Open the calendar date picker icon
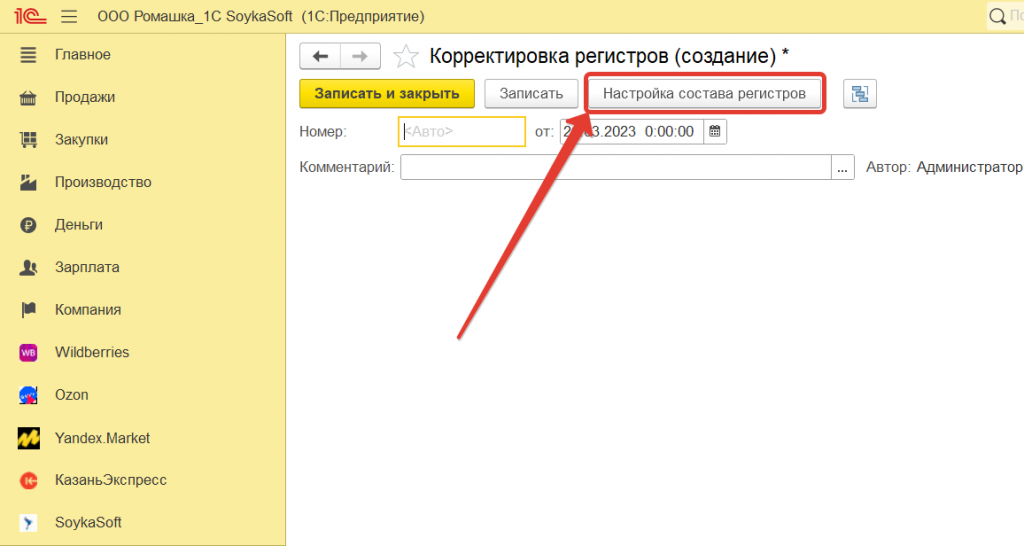Image resolution: width=1024 pixels, height=546 pixels. pyautogui.click(x=714, y=131)
